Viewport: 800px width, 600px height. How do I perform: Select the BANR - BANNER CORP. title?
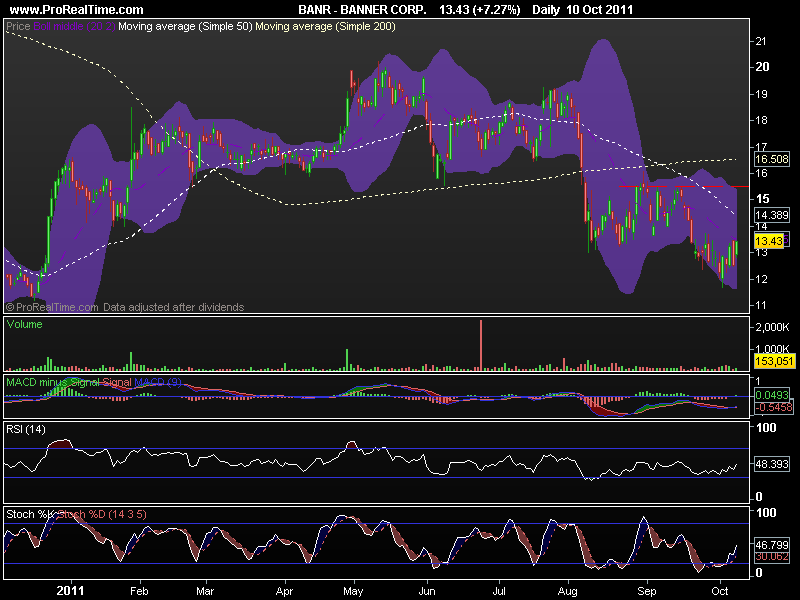pyautogui.click(x=362, y=9)
